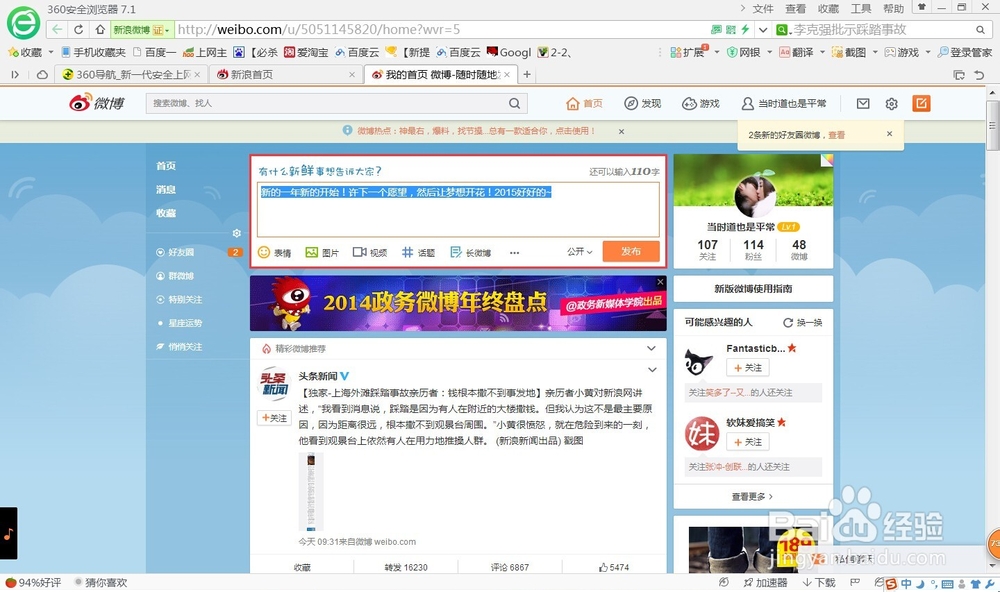1000x592 pixels.
Task: Open 公开 visibility dropdown
Action: (580, 252)
